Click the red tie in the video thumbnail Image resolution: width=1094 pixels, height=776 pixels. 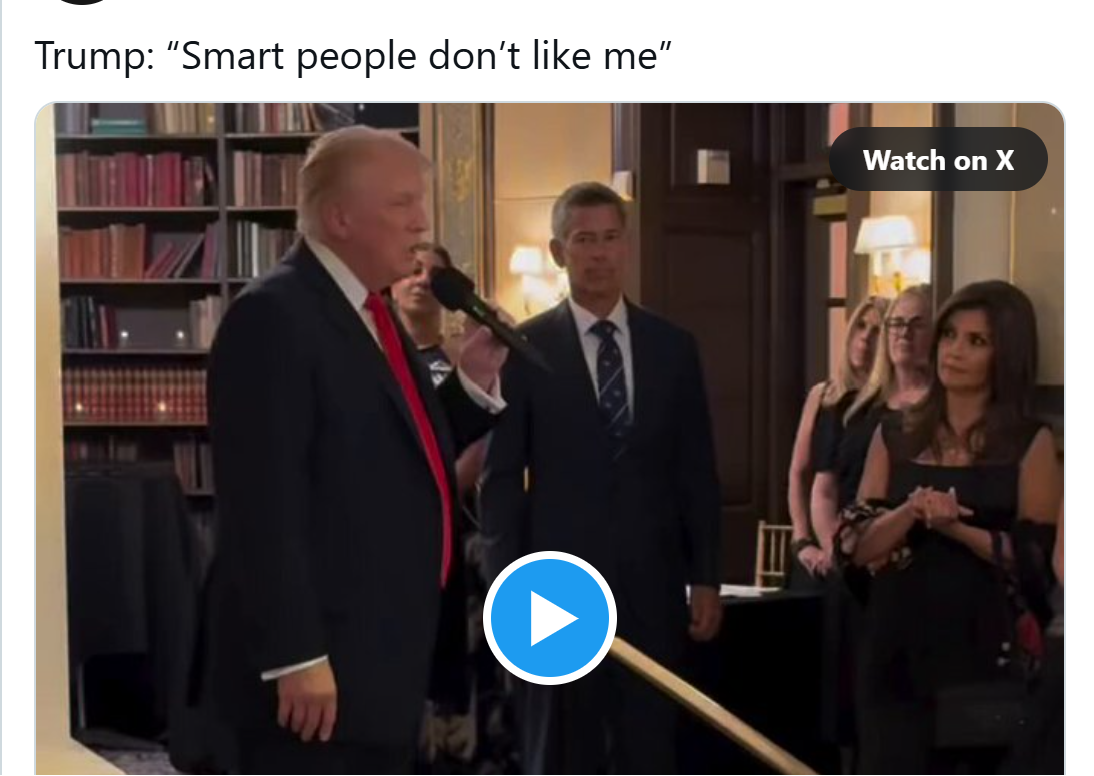point(414,426)
